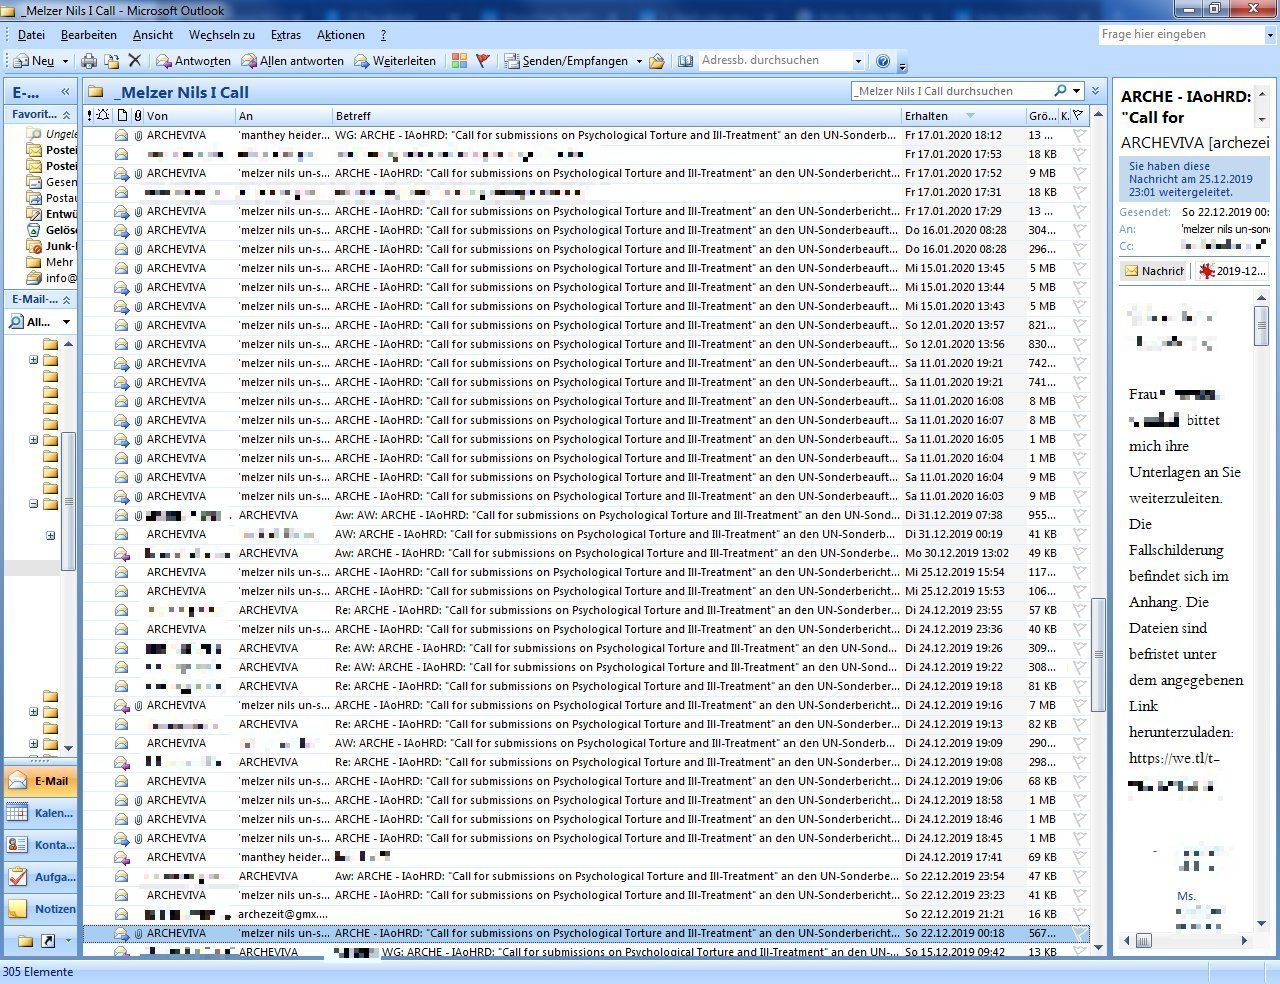Select the Entwürfe favorite folder

tap(51, 214)
